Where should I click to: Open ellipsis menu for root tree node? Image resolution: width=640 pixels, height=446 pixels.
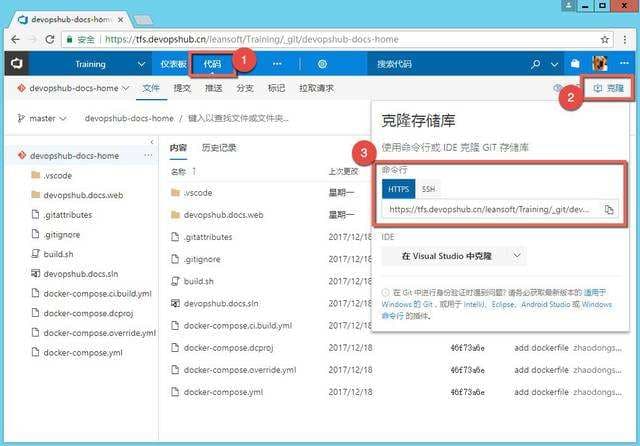click(148, 155)
